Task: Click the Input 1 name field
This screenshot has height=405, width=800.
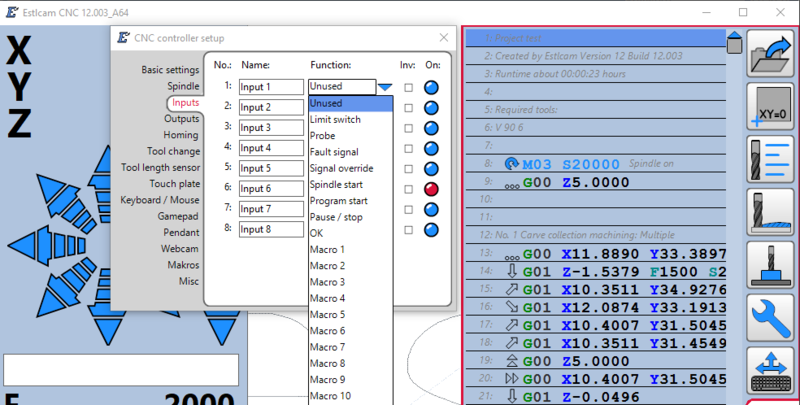Action: 271,87
